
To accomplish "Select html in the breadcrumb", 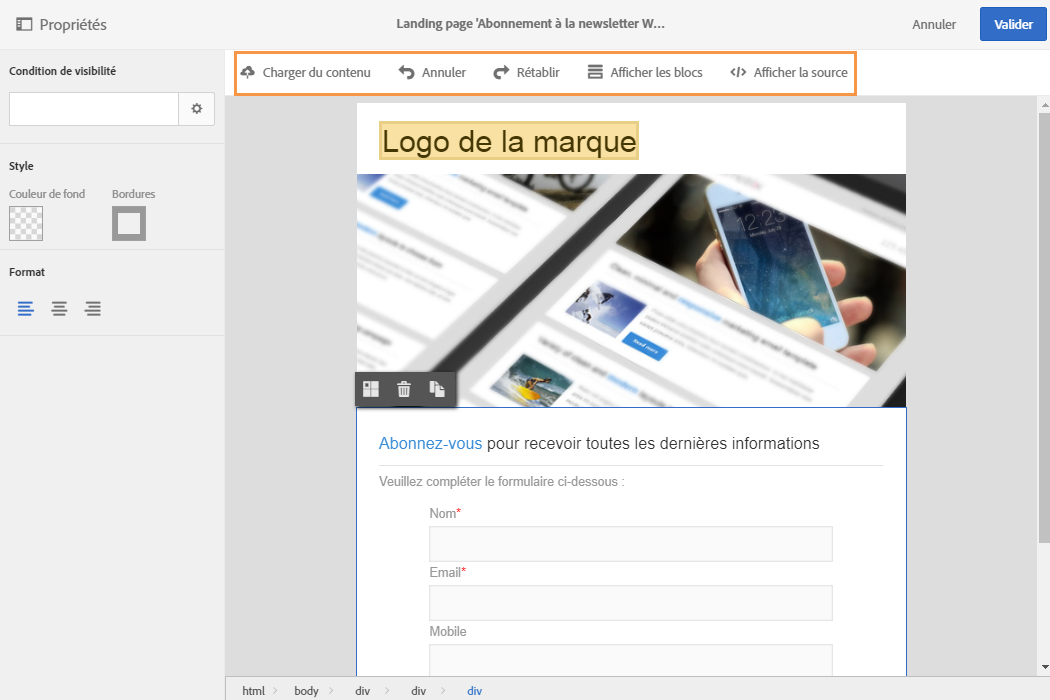I will [x=253, y=691].
